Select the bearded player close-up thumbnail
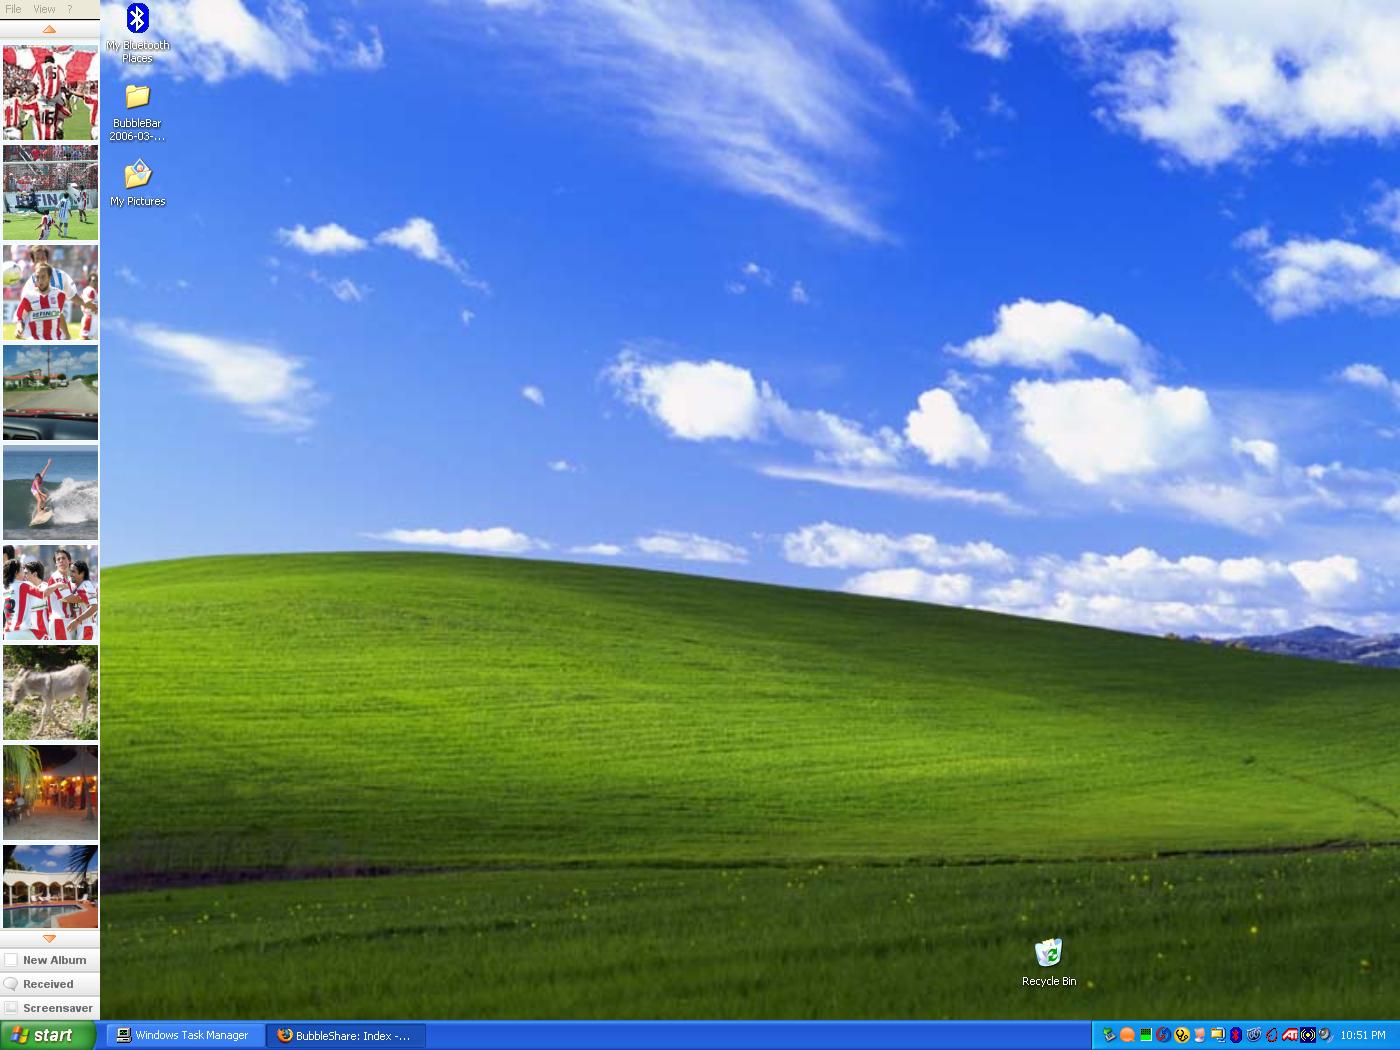The width and height of the screenshot is (1400, 1050). (x=51, y=292)
